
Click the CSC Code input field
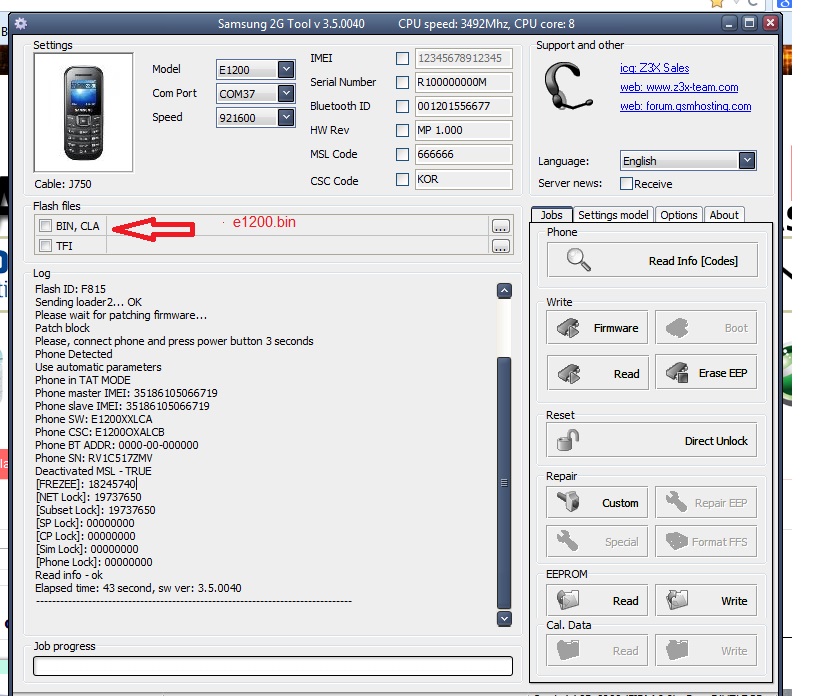(x=463, y=179)
